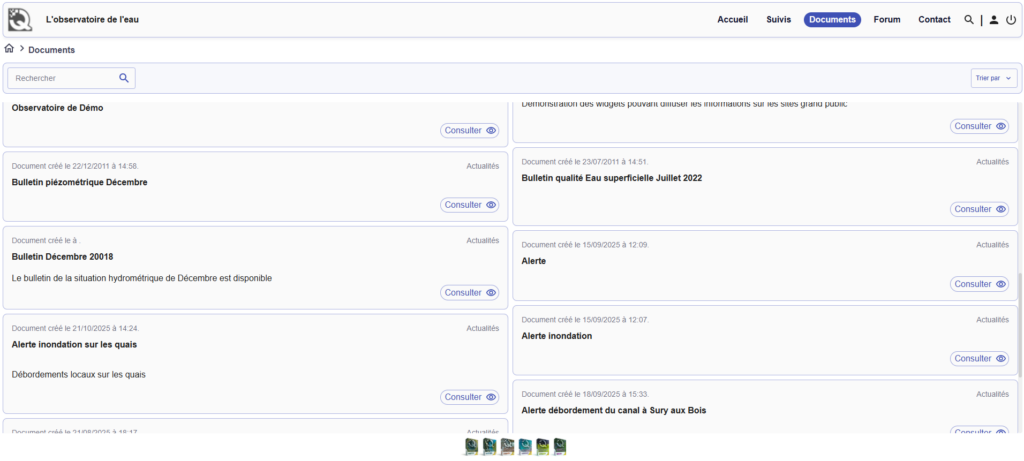Click the Actualités tag on Bulletin piézométrique Décembre
This screenshot has width=1024, height=461.
pos(483,166)
